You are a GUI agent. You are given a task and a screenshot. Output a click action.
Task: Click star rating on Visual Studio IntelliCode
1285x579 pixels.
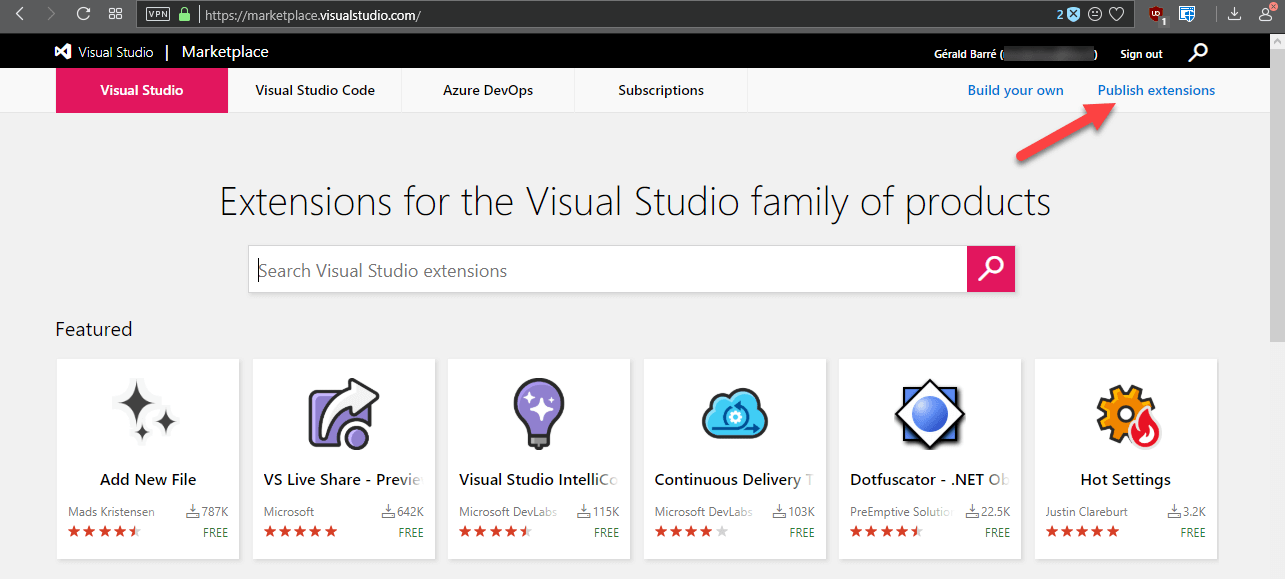tap(496, 532)
